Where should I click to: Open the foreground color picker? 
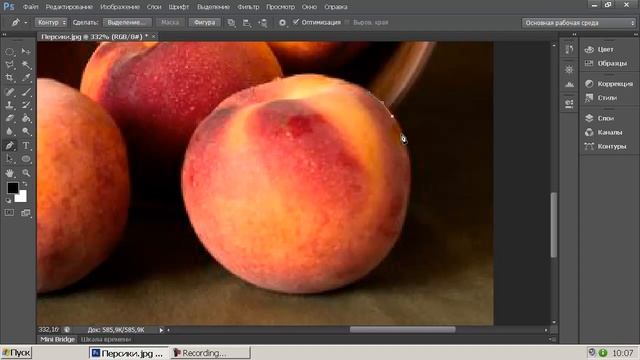(12, 187)
